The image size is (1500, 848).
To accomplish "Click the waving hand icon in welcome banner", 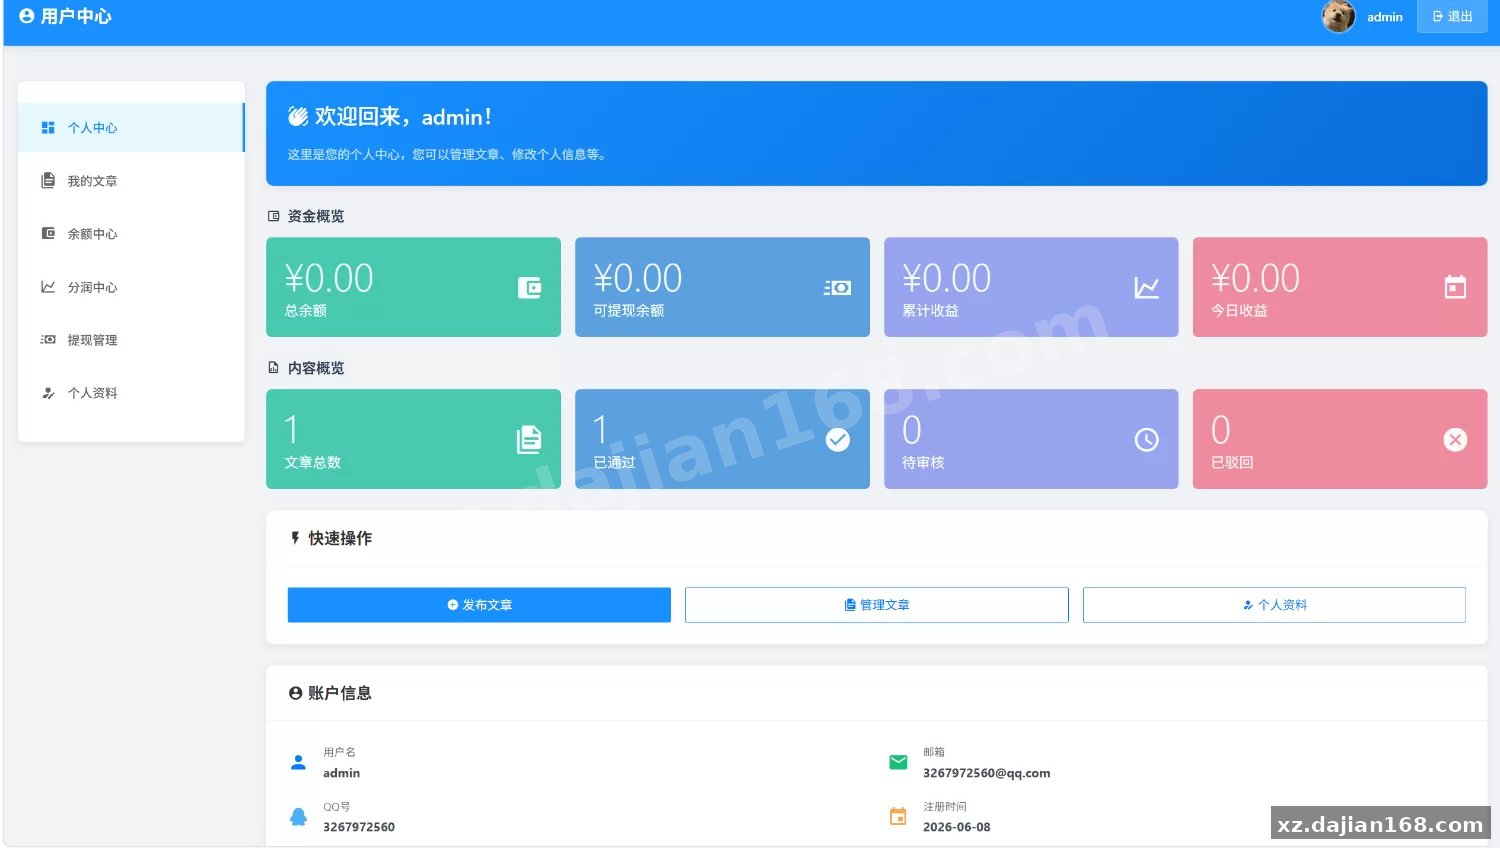I will [298, 117].
